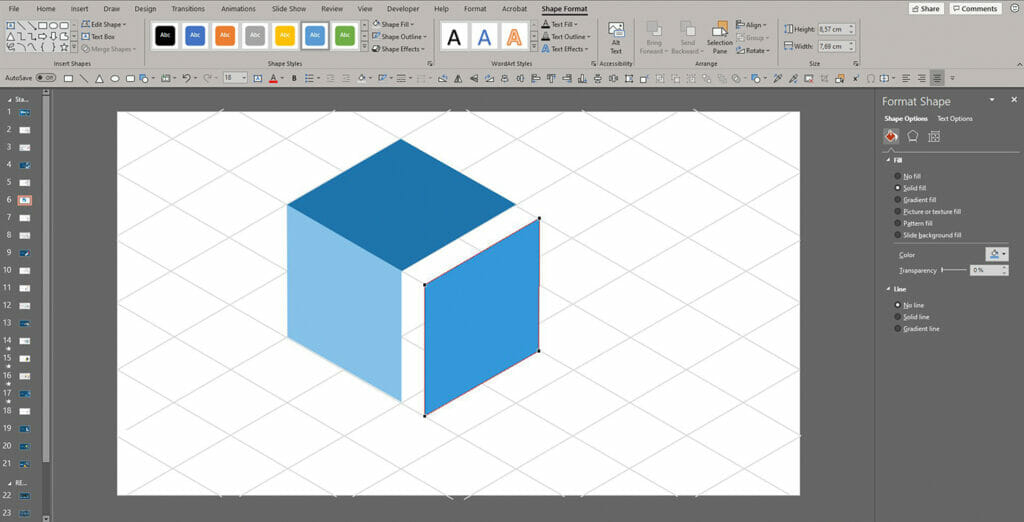Select the Gradient fill radio button
Image resolution: width=1024 pixels, height=522 pixels.
897,200
